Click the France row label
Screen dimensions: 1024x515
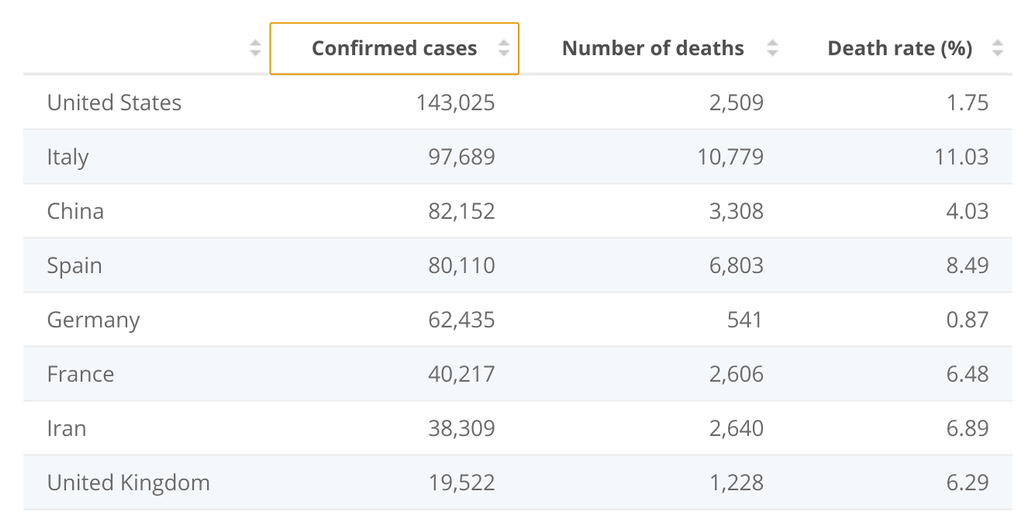tap(80, 374)
